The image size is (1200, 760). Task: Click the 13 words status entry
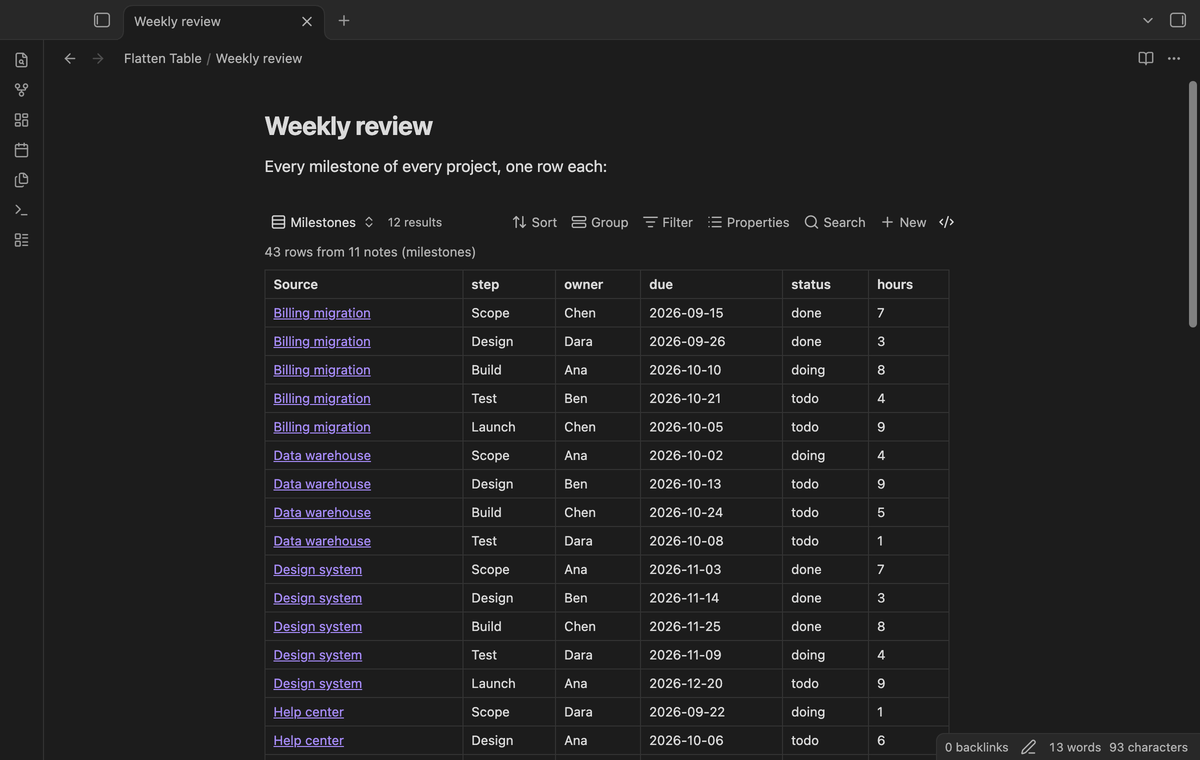1075,747
